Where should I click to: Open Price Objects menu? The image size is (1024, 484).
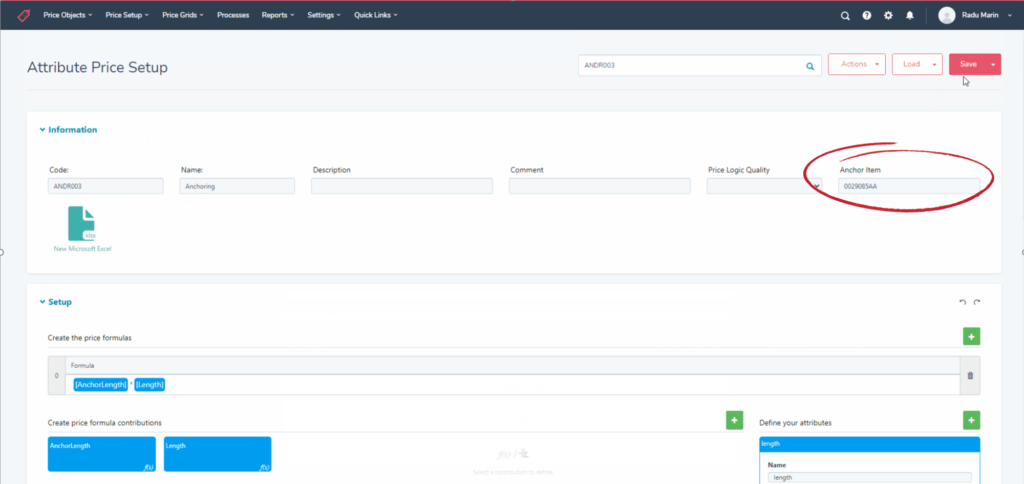pos(68,15)
